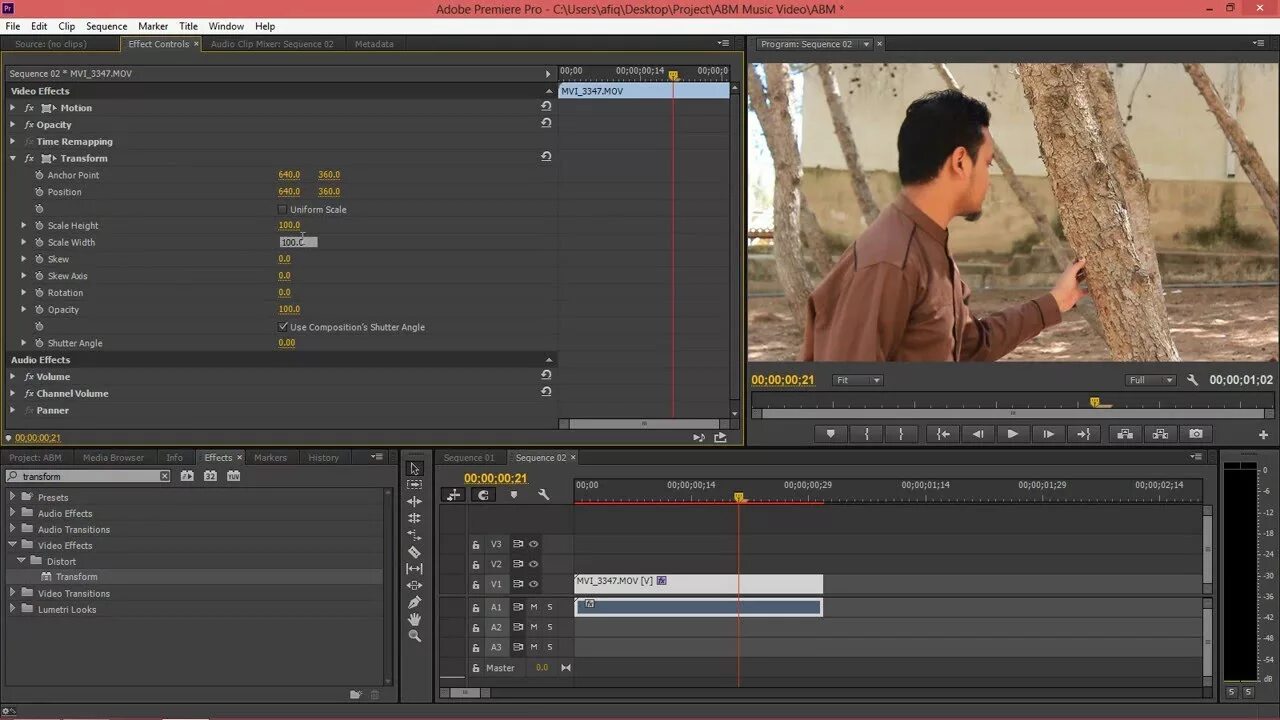The width and height of the screenshot is (1280, 720).
Task: Expand the Rotation property
Action: (24, 293)
